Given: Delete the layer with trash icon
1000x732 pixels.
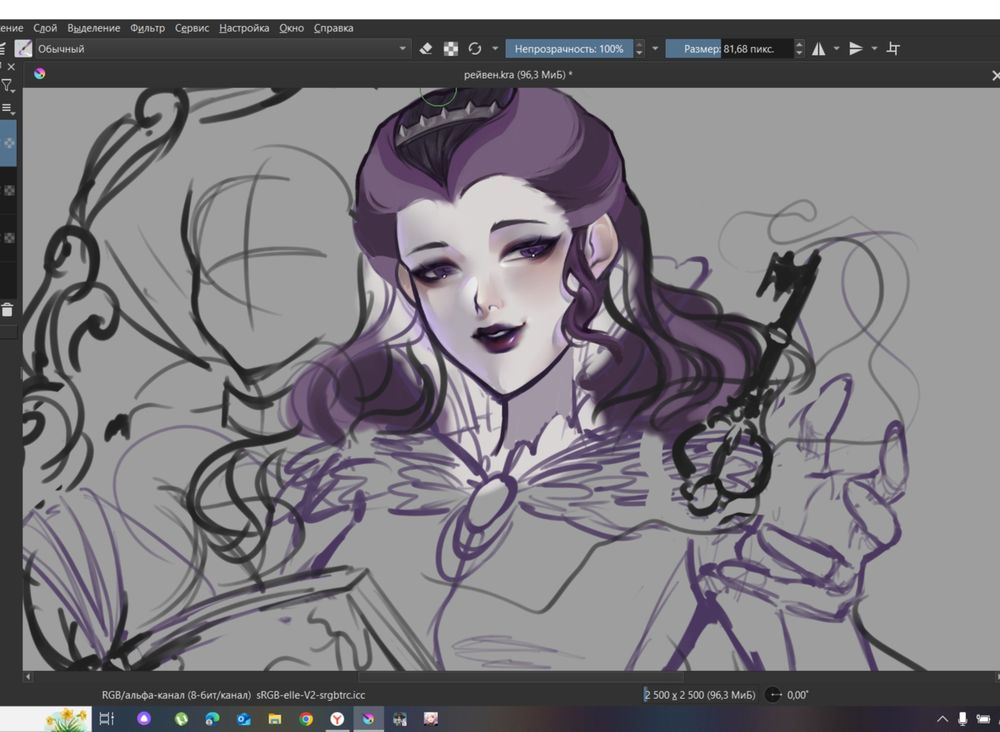Looking at the screenshot, I should pyautogui.click(x=7, y=311).
